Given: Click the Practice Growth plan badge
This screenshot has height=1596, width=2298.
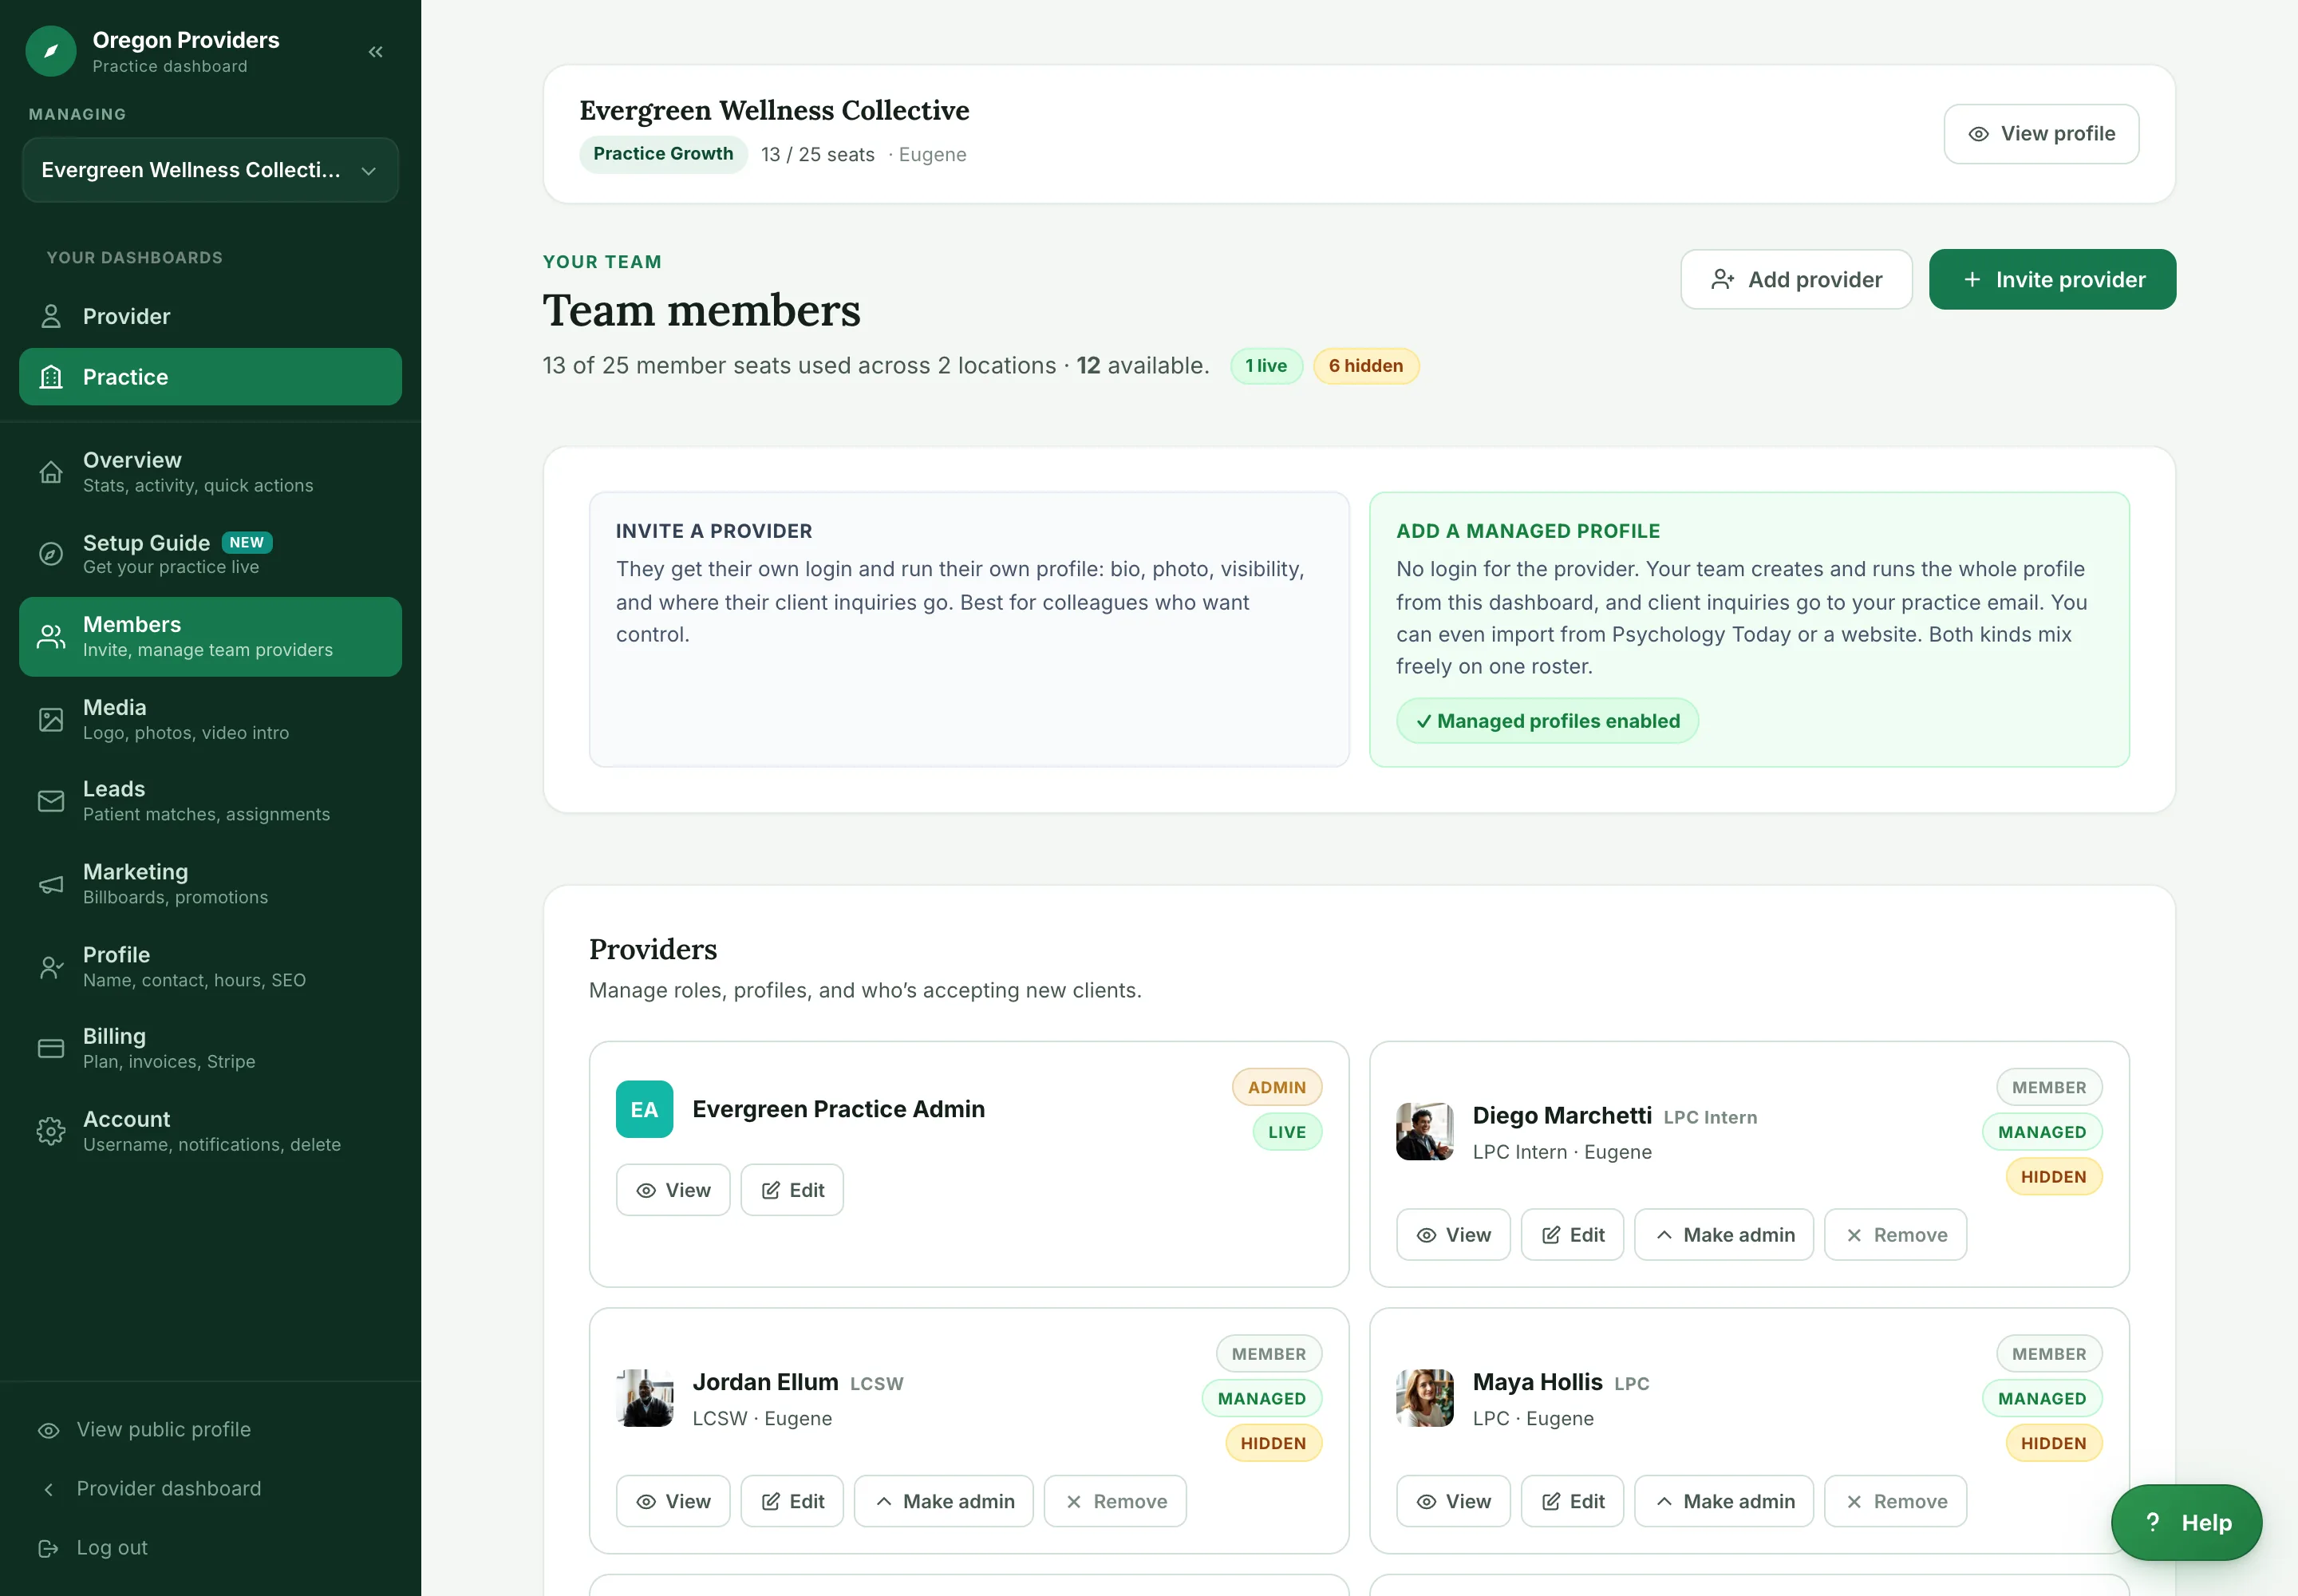Looking at the screenshot, I should 663,154.
